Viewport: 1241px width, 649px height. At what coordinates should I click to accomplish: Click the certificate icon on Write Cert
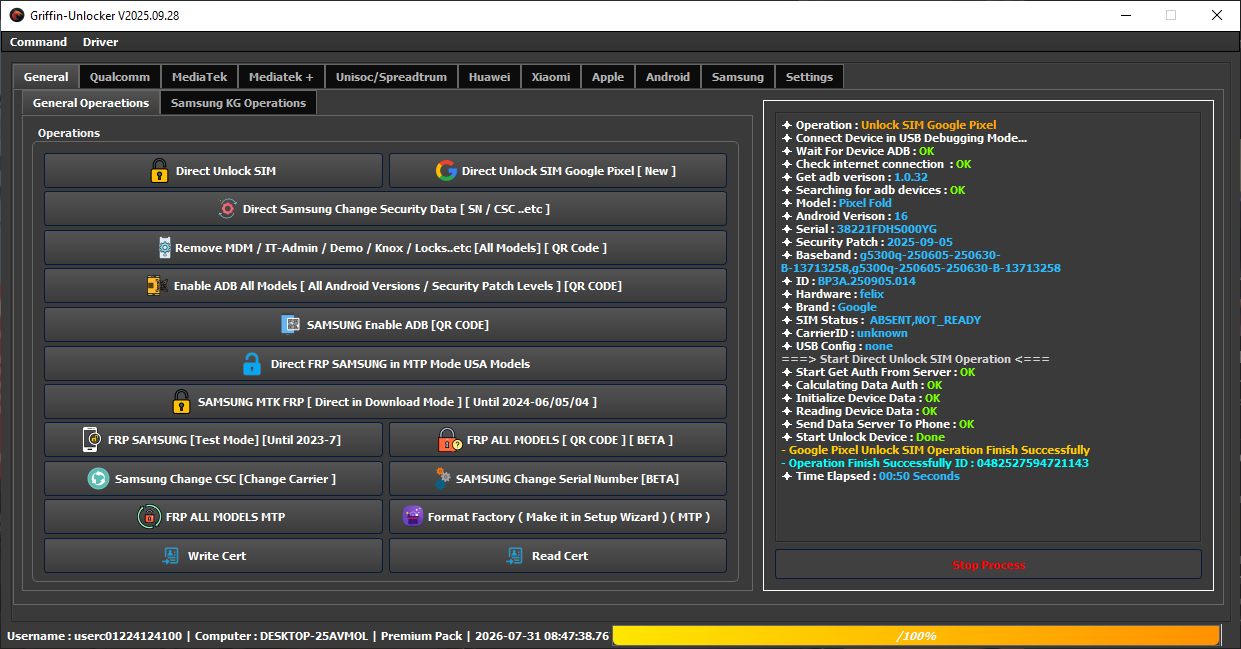(171, 556)
